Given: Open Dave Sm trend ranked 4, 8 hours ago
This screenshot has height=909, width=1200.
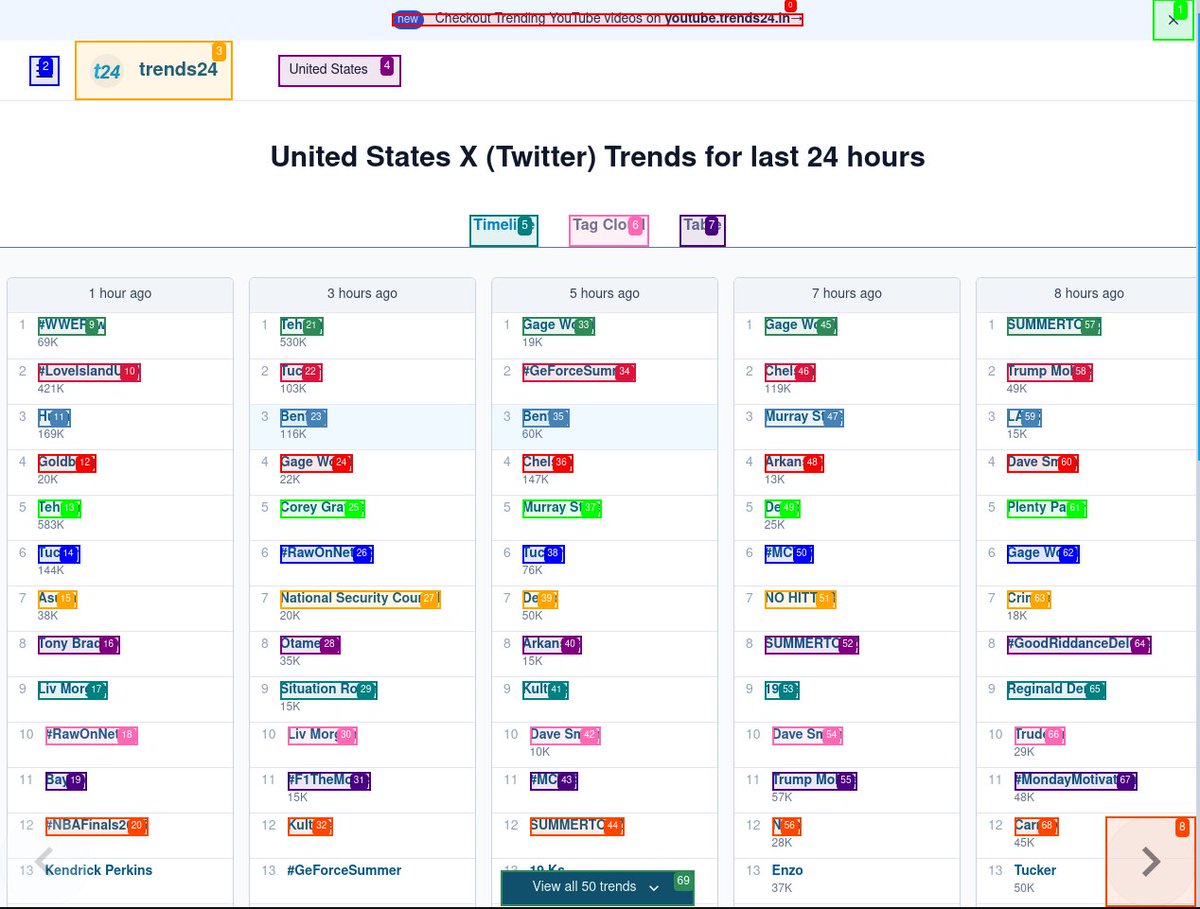Looking at the screenshot, I should [1042, 462].
